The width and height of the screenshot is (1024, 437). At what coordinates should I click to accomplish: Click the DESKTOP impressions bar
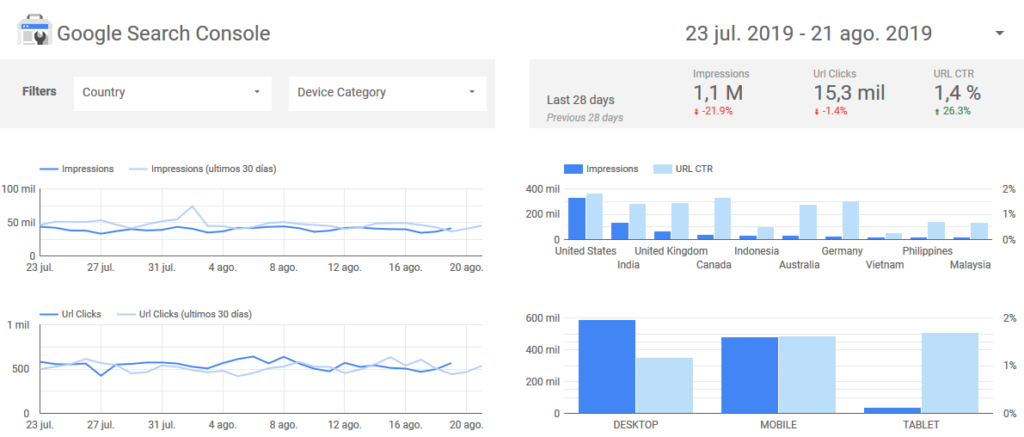point(607,366)
